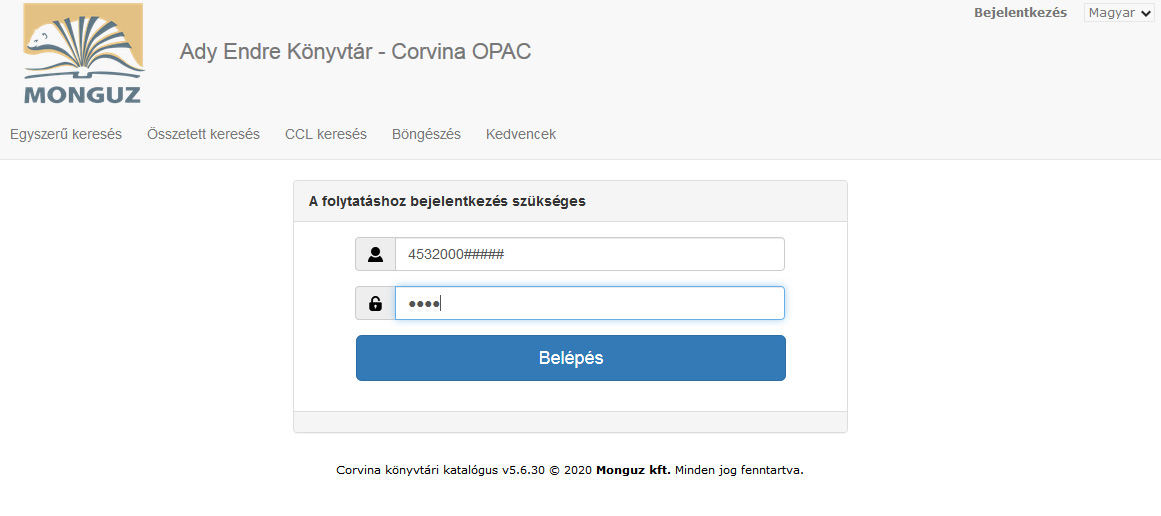Click the empty gray footer strip of login panel
The width and height of the screenshot is (1161, 516).
pyautogui.click(x=570, y=422)
